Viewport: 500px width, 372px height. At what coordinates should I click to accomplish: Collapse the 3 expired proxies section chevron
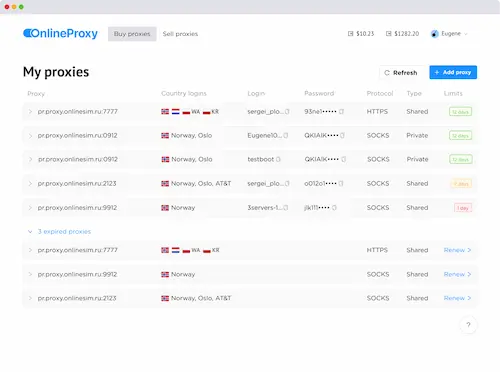coord(30,231)
